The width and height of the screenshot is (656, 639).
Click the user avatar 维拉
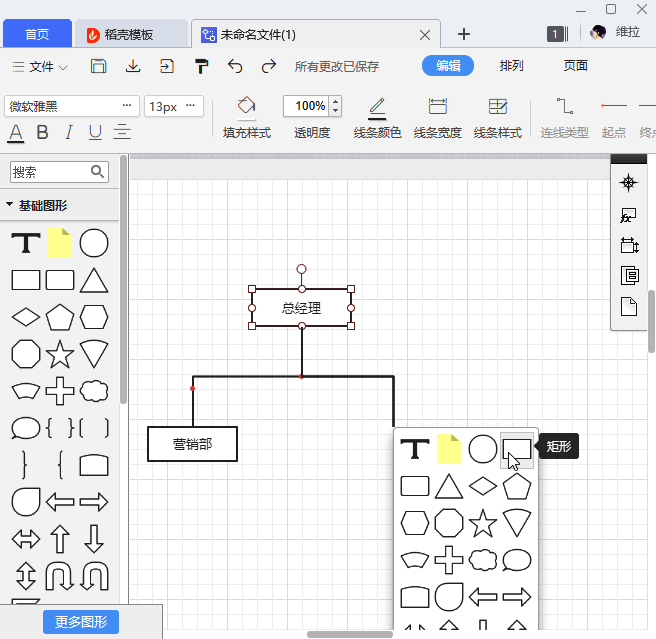pyautogui.click(x=598, y=33)
